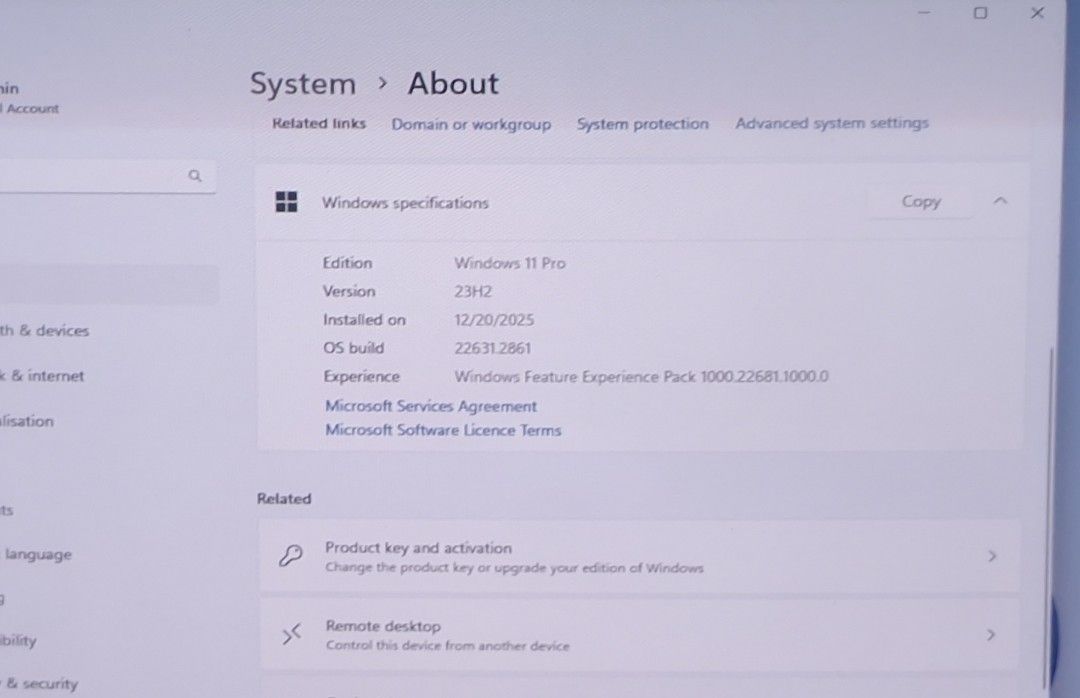Click the magnifier icon in the search box
1080x698 pixels.
pos(195,176)
